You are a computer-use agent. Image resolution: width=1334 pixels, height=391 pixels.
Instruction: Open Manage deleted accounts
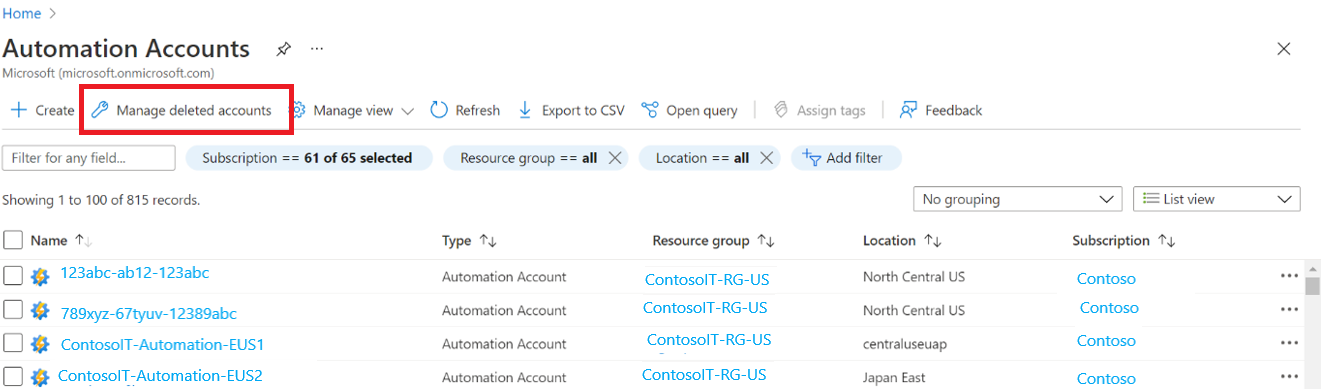pos(182,110)
